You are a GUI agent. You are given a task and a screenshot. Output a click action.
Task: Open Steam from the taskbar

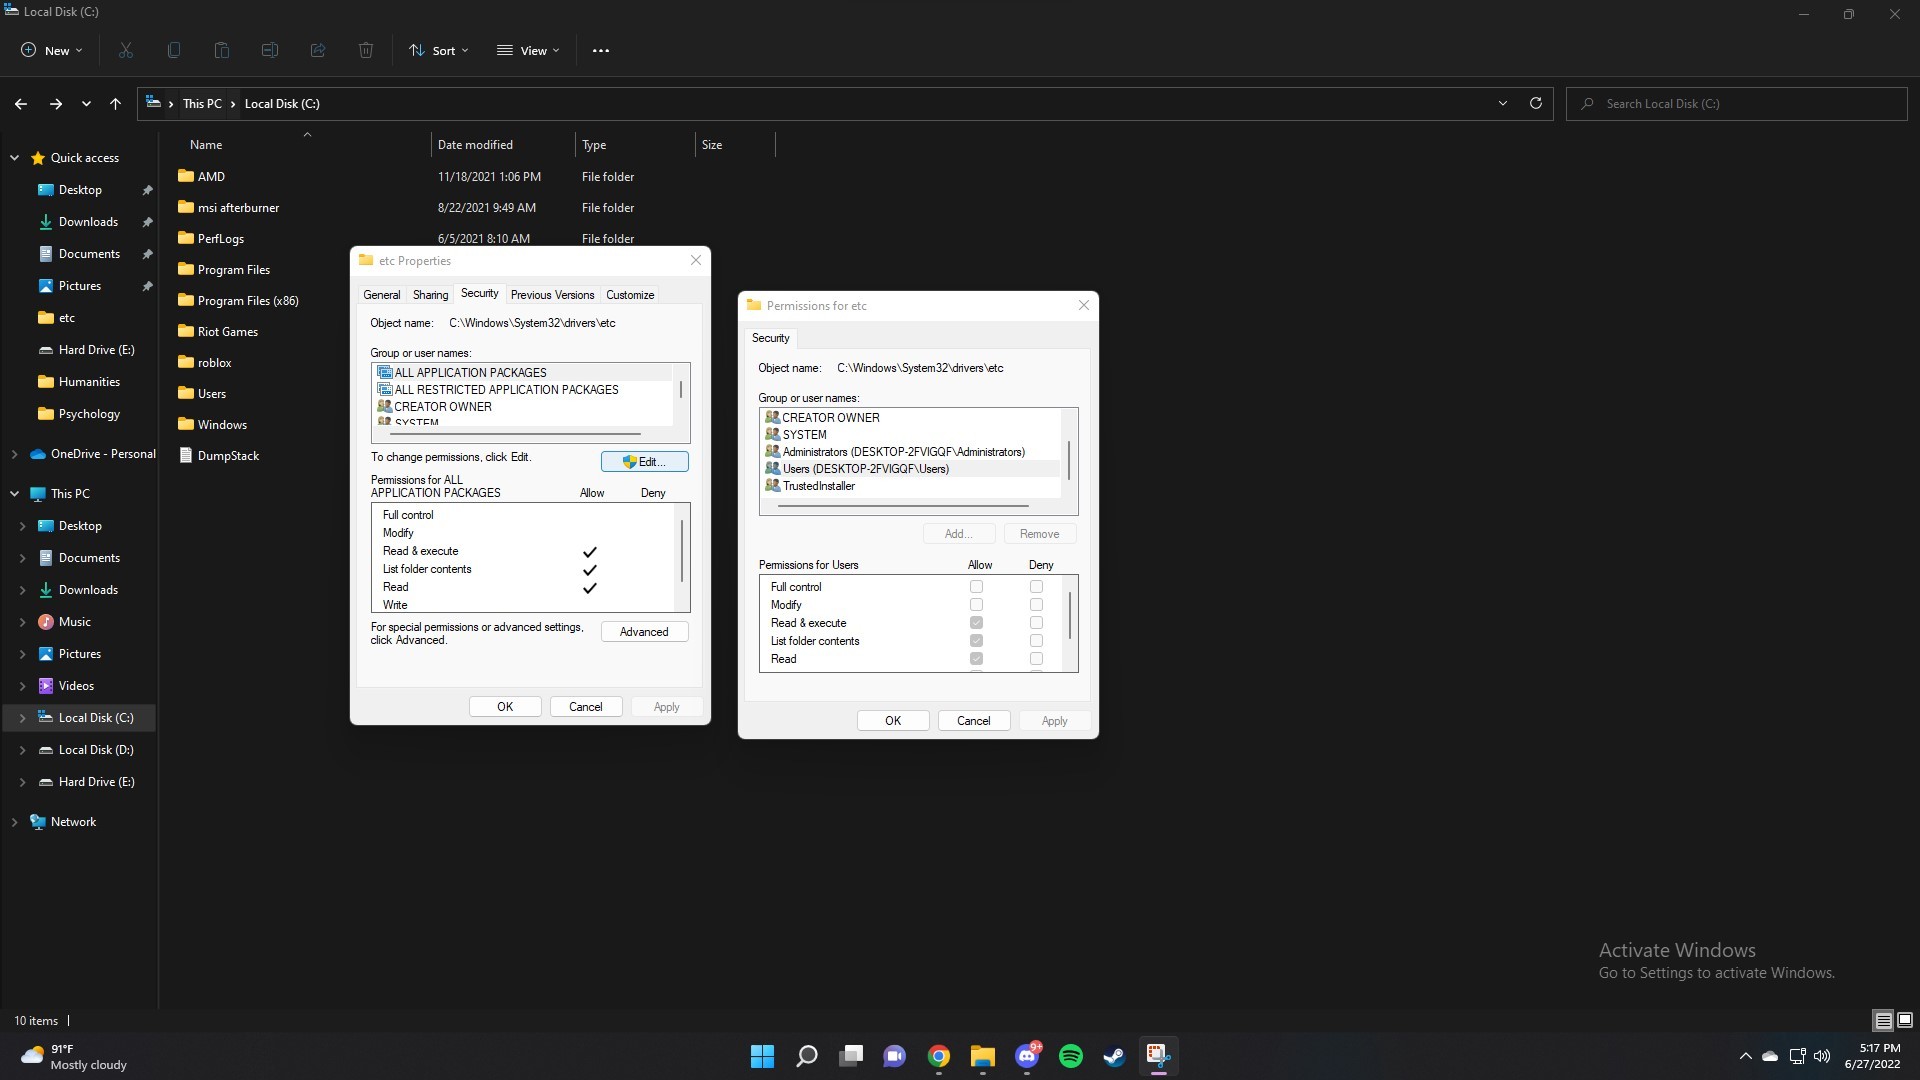pyautogui.click(x=1114, y=1056)
